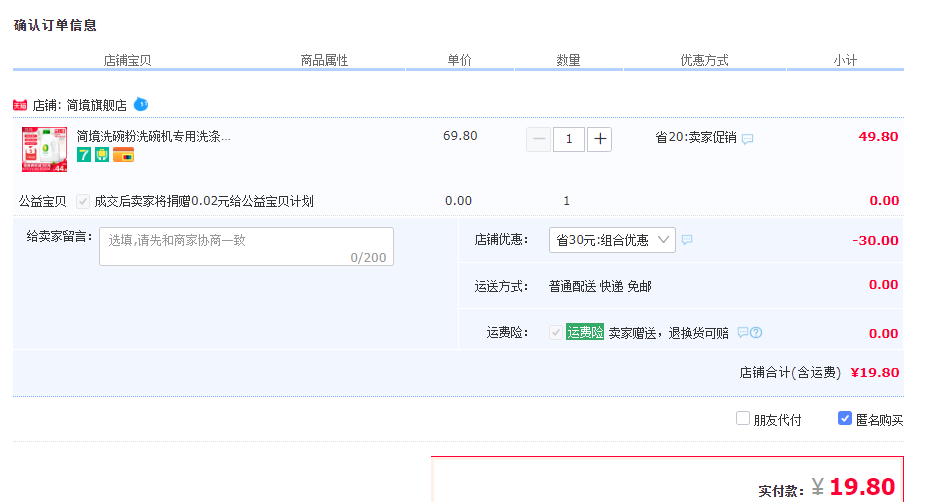937x502 pixels.
Task: Click the 卖家赠送，退换货可赔 text
Action: (x=669, y=333)
